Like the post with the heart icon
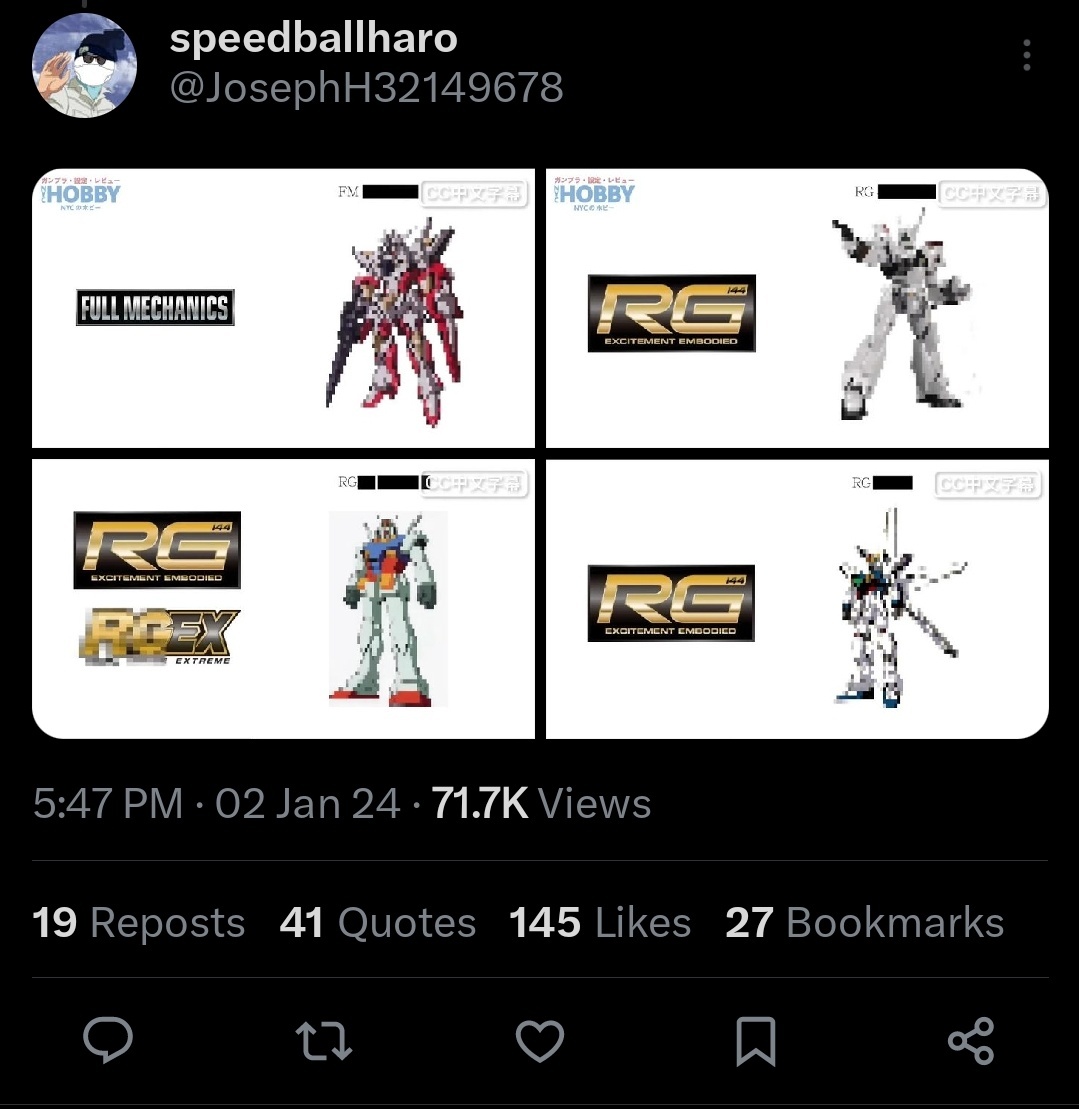This screenshot has height=1109, width=1079. pos(540,1040)
